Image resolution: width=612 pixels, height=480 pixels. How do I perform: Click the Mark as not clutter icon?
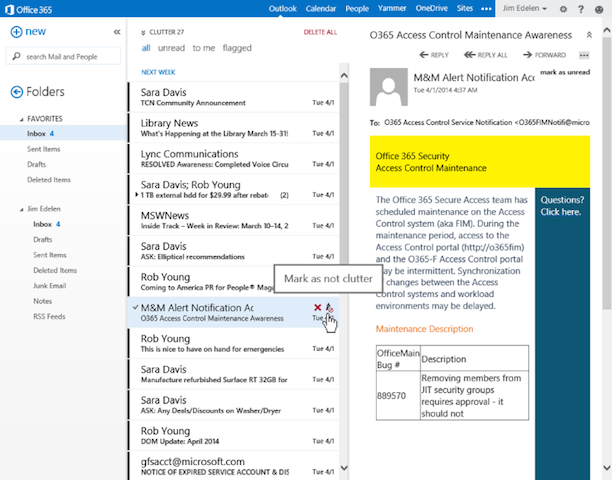coord(330,308)
